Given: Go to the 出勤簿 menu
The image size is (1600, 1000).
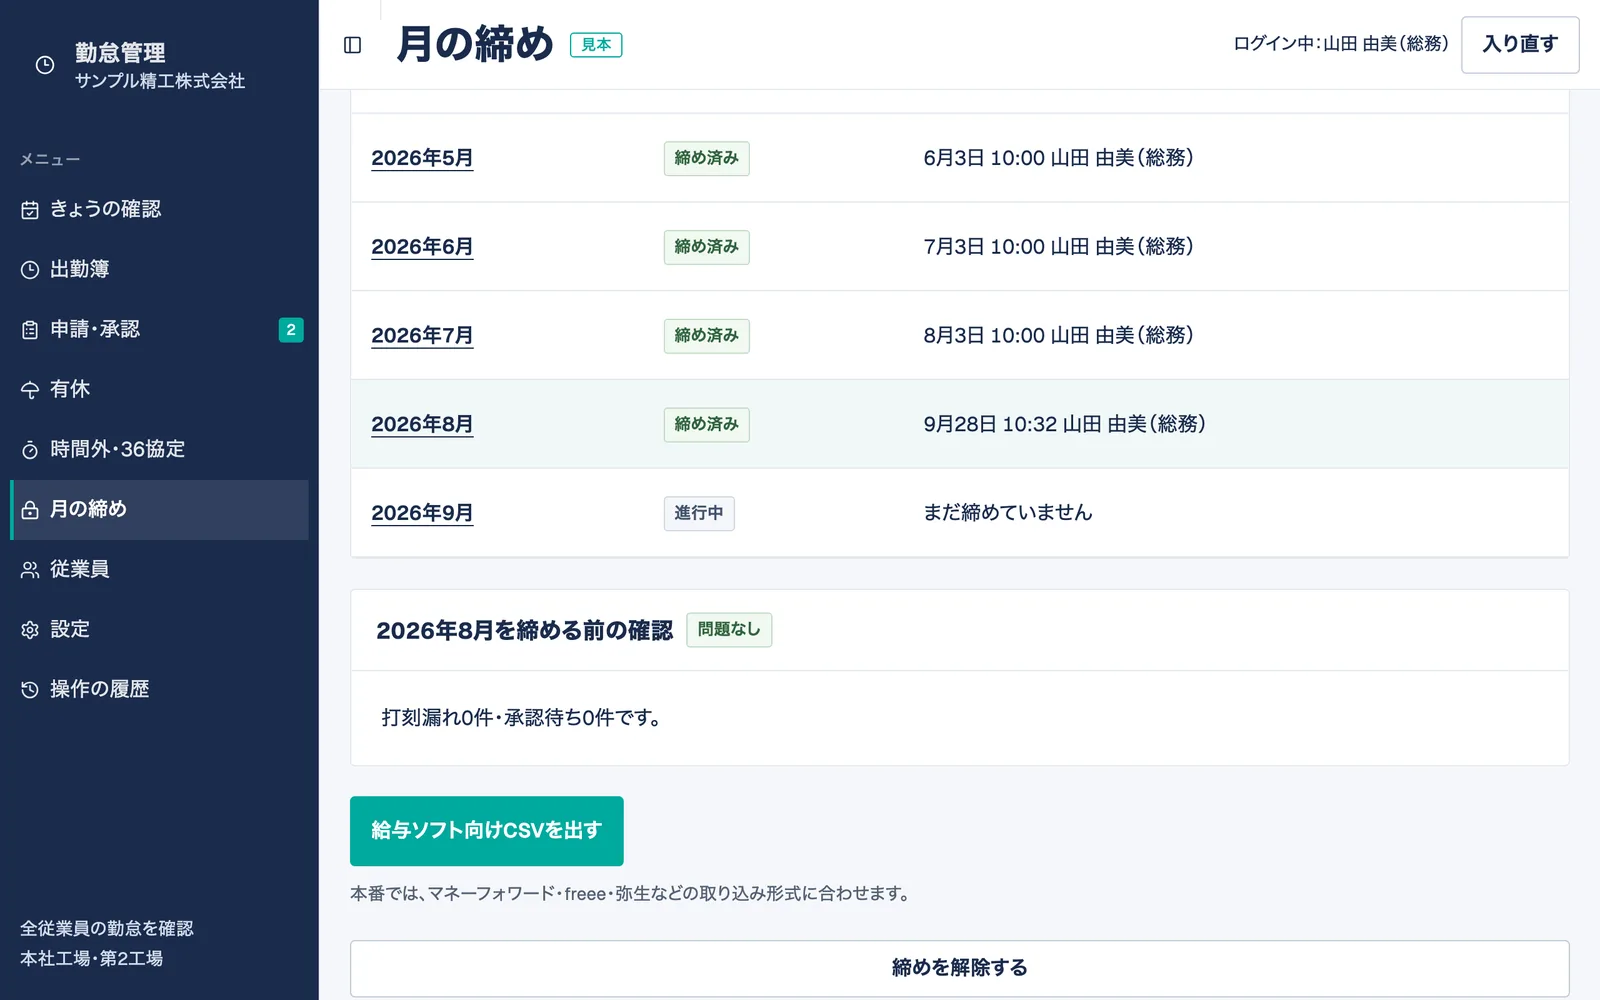Looking at the screenshot, I should pyautogui.click(x=160, y=270).
